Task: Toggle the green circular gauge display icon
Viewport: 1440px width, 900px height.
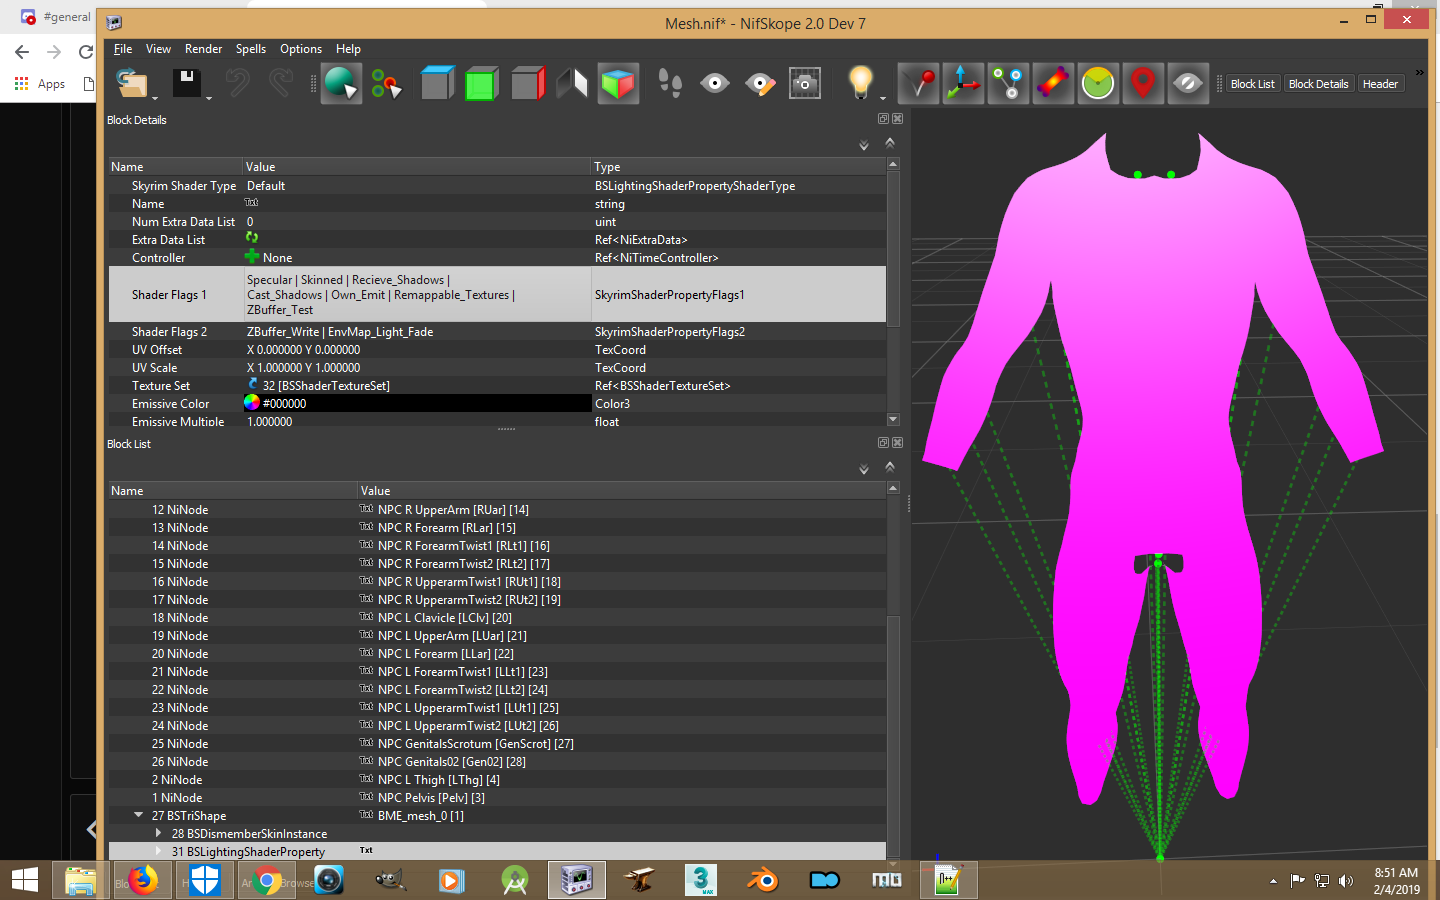Action: click(1098, 83)
